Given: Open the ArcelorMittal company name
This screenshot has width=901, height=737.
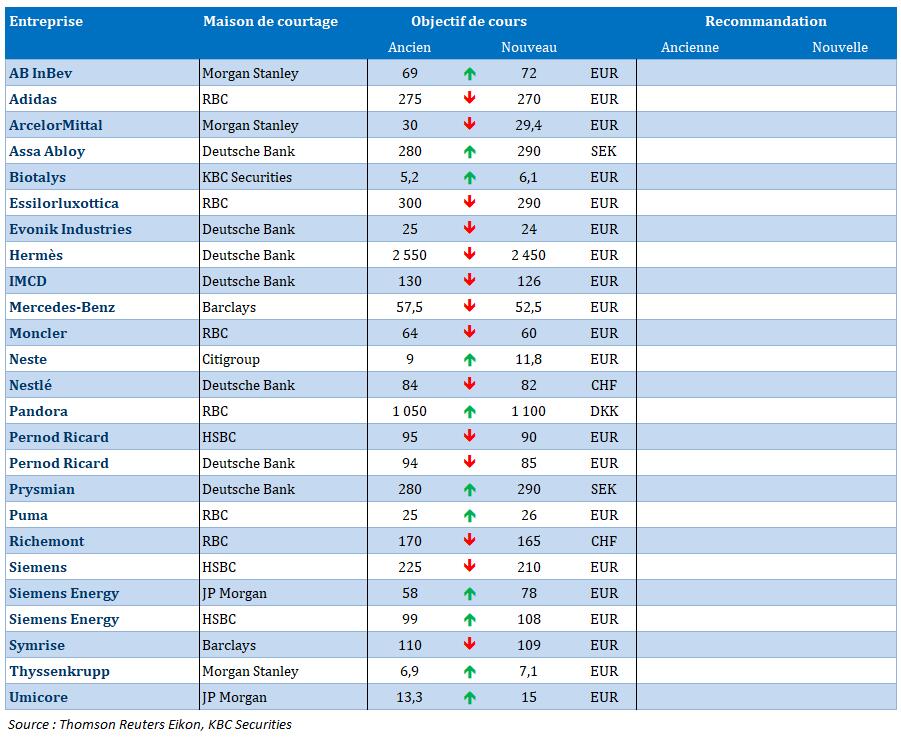Looking at the screenshot, I should (56, 125).
